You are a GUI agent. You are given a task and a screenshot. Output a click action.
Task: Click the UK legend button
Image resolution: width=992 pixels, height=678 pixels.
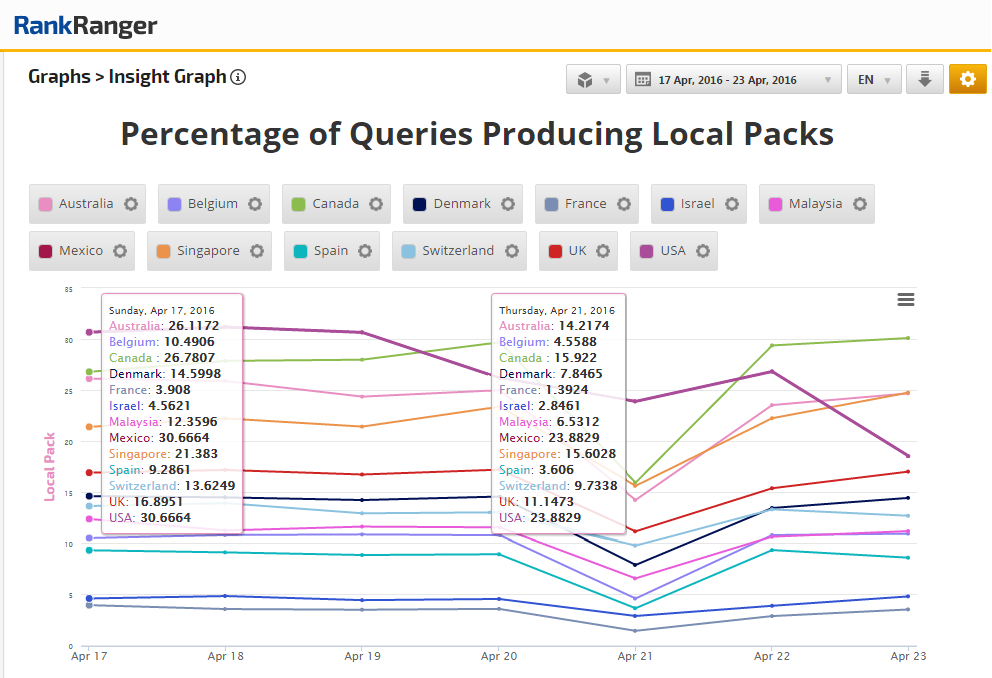[577, 251]
